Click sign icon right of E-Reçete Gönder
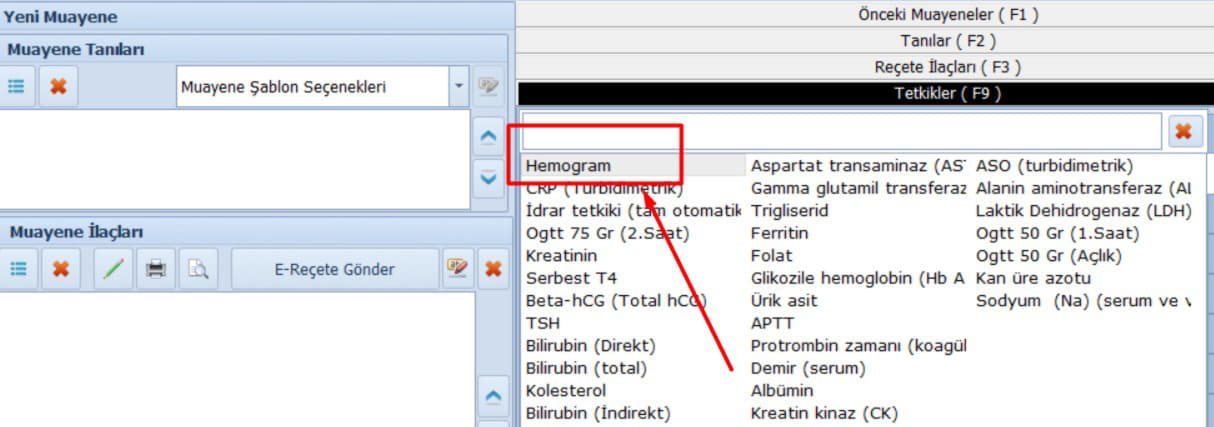The width and height of the screenshot is (1214, 427). [x=456, y=269]
